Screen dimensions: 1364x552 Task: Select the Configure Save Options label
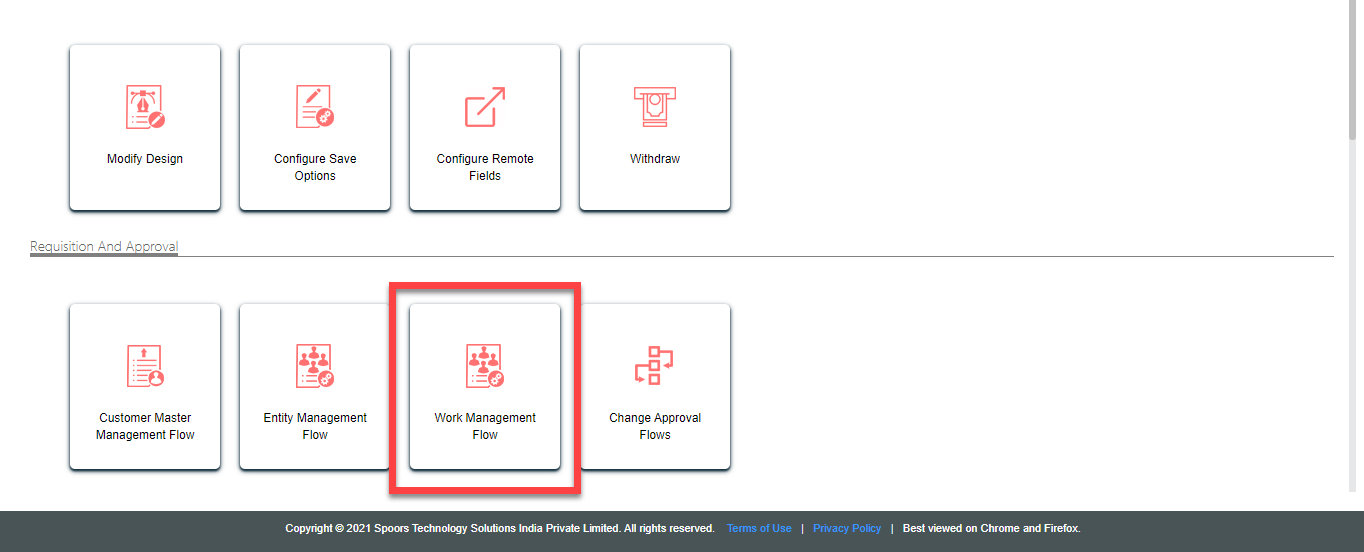coord(315,167)
